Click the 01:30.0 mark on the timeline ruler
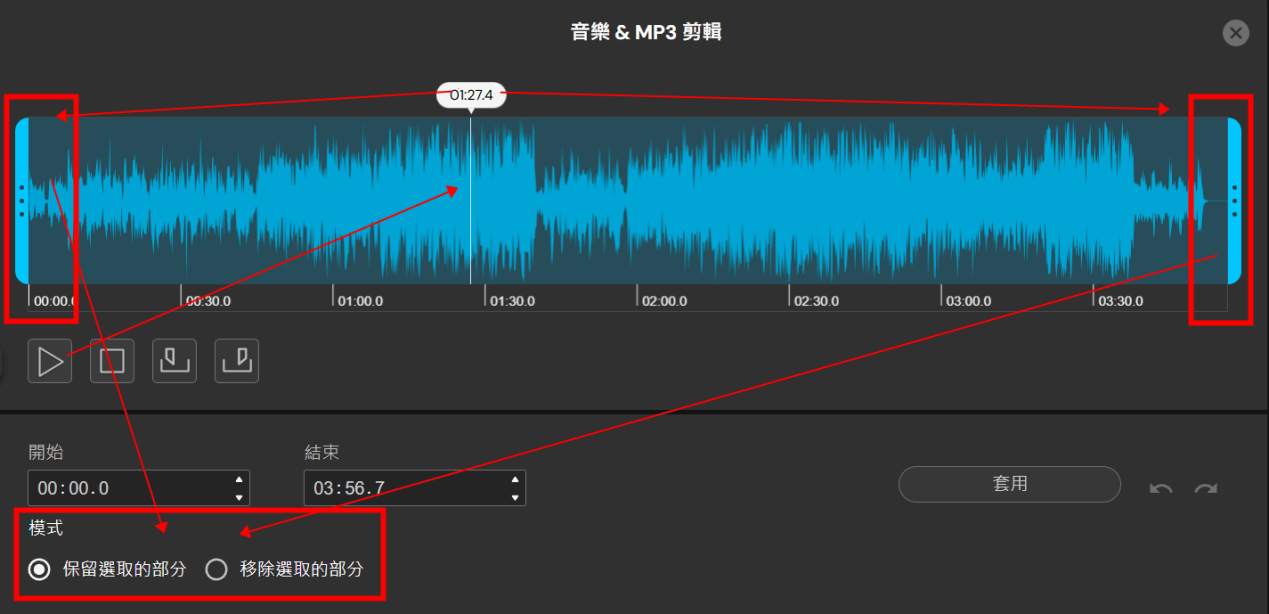The height and width of the screenshot is (614, 1269). pyautogui.click(x=512, y=300)
